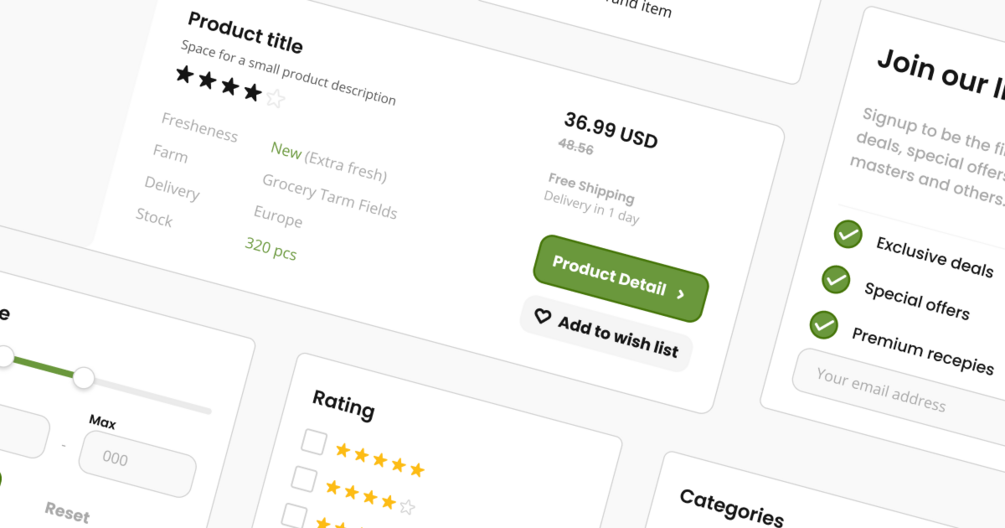The height and width of the screenshot is (528, 1005).
Task: Click the right-hand price range slider handle
Action: click(84, 377)
